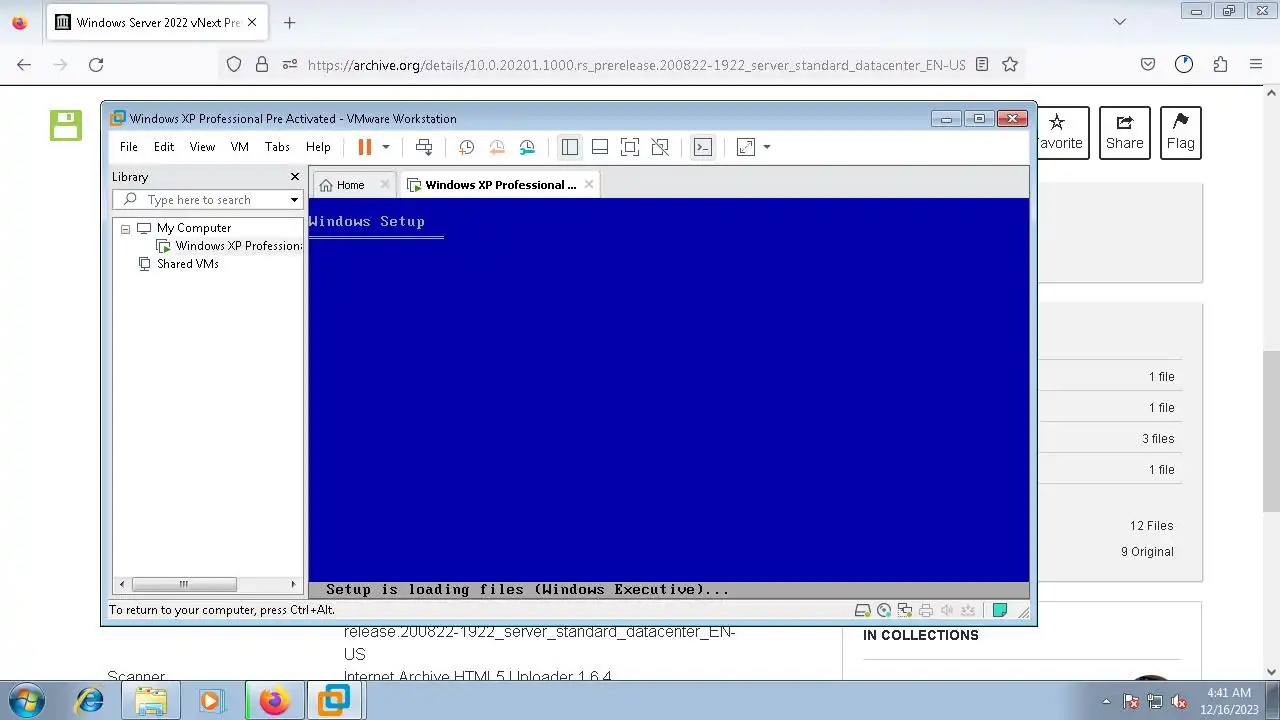Click the stretch guest display icon

point(746,147)
